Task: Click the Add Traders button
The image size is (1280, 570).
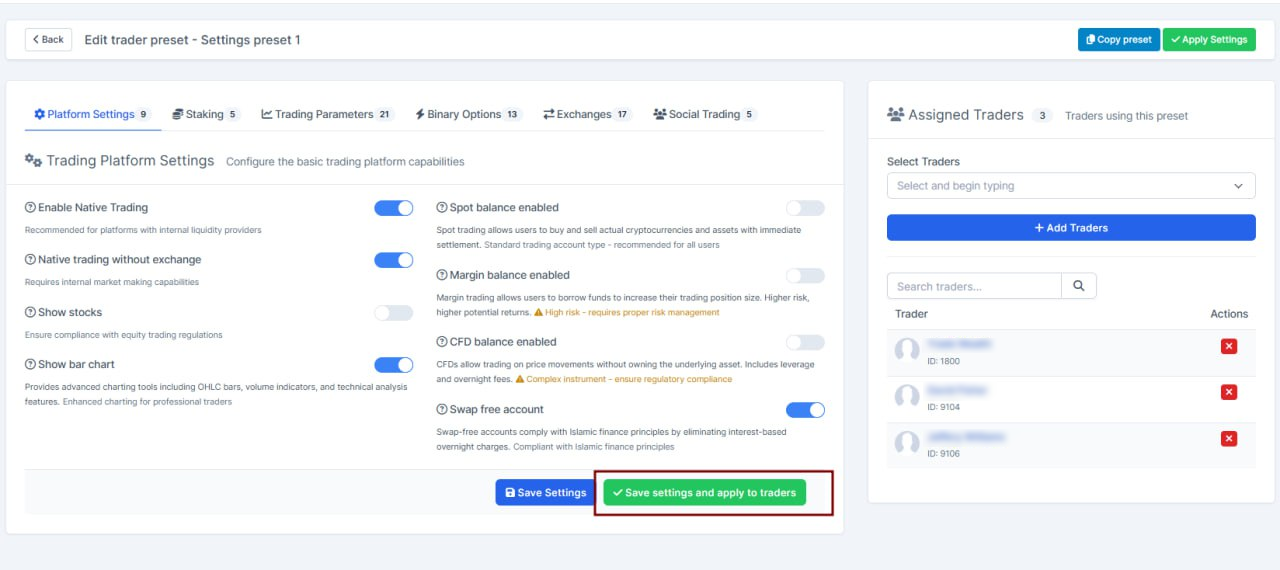Action: (x=1071, y=228)
